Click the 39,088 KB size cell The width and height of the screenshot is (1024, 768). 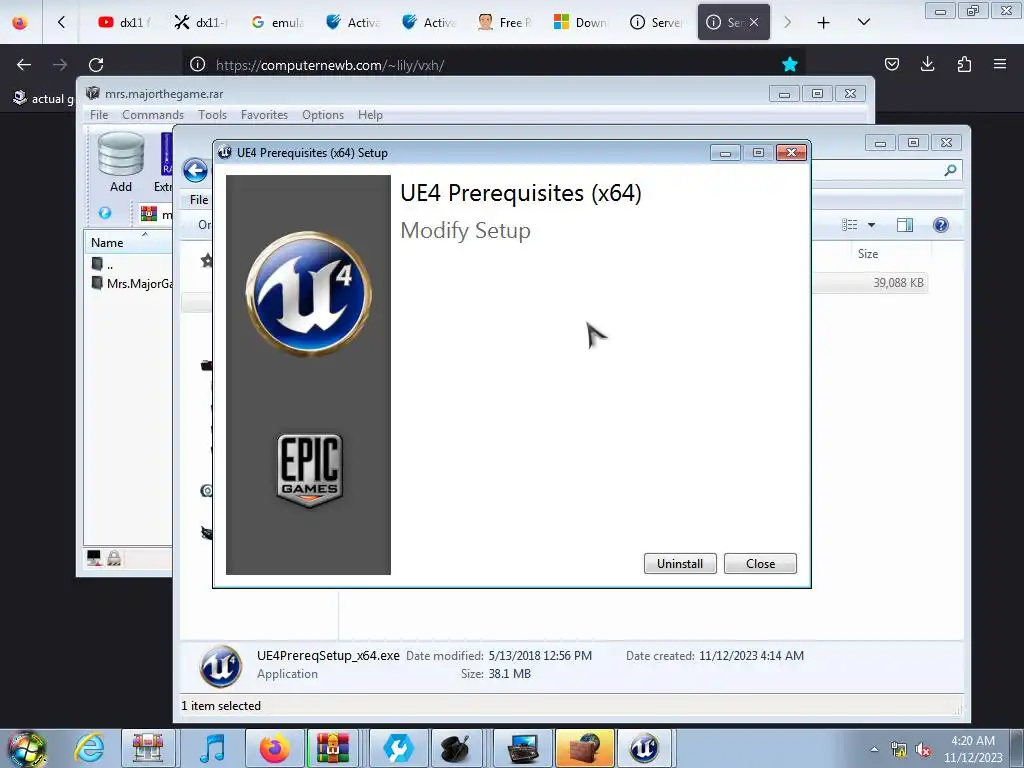coord(898,283)
